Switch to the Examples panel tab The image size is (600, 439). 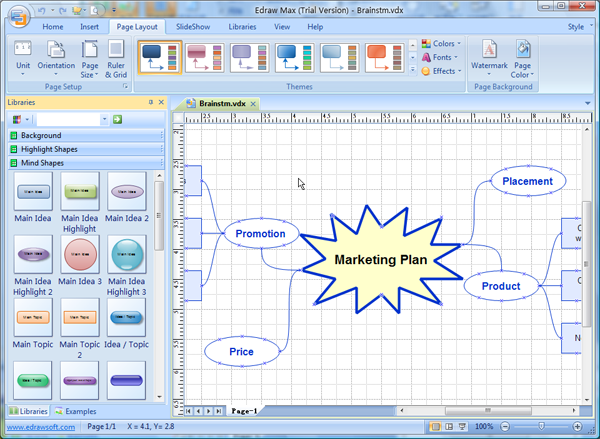tap(76, 411)
